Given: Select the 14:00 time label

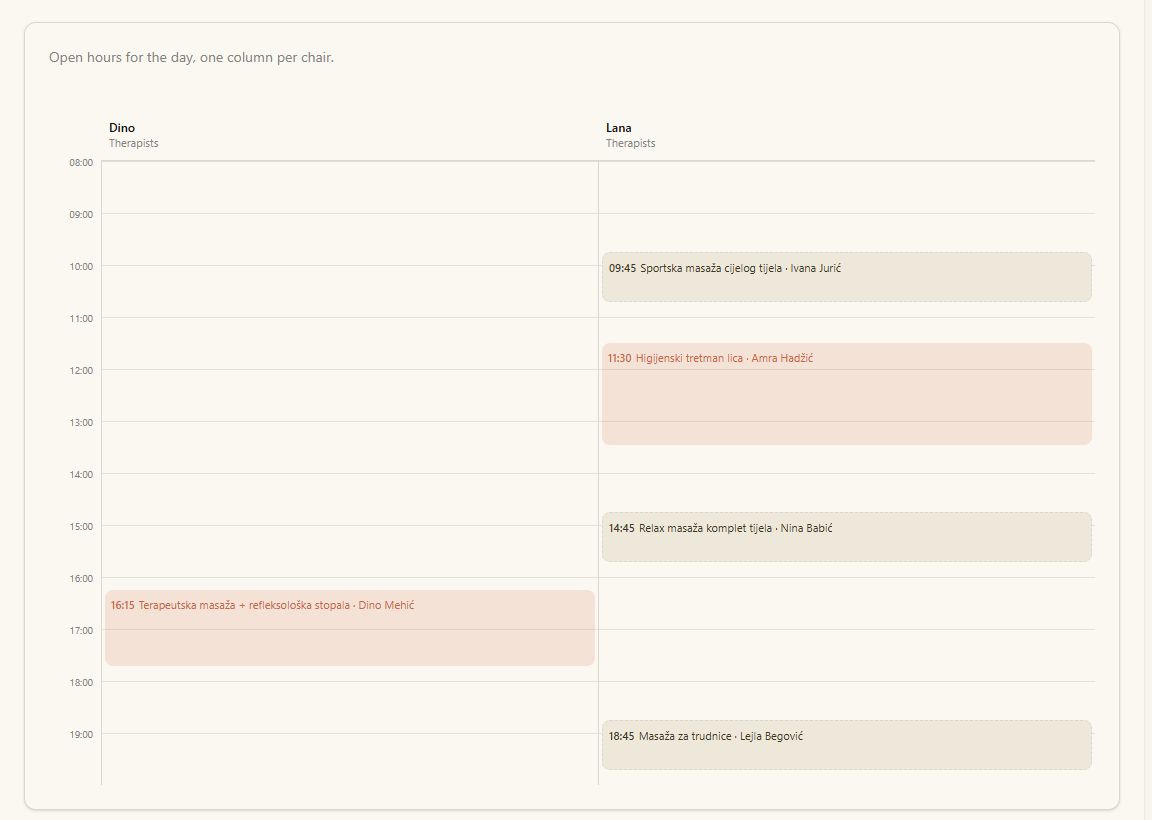Looking at the screenshot, I should [82, 475].
